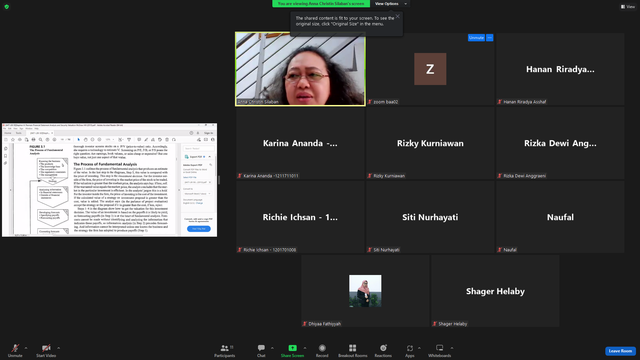Open Convert To dropdown in Acrobat pane

tap(198, 193)
